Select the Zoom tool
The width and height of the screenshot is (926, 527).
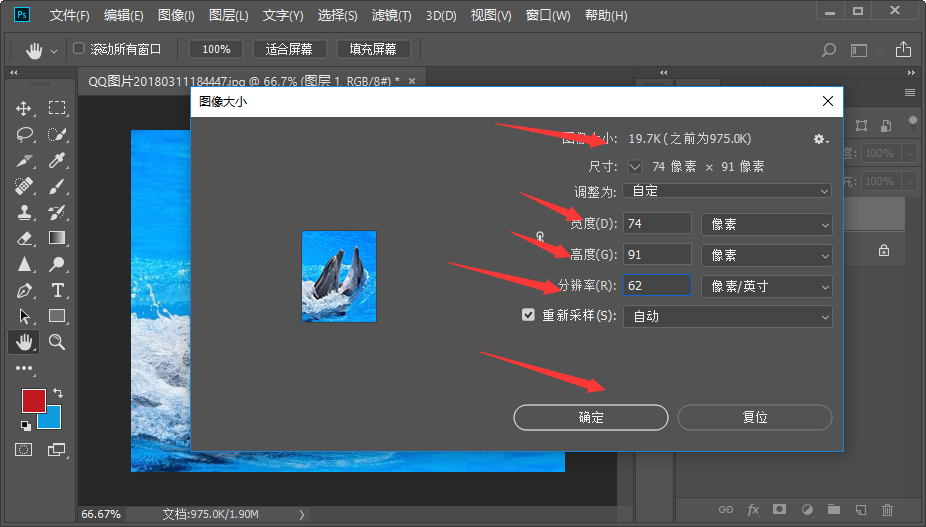pyautogui.click(x=57, y=341)
